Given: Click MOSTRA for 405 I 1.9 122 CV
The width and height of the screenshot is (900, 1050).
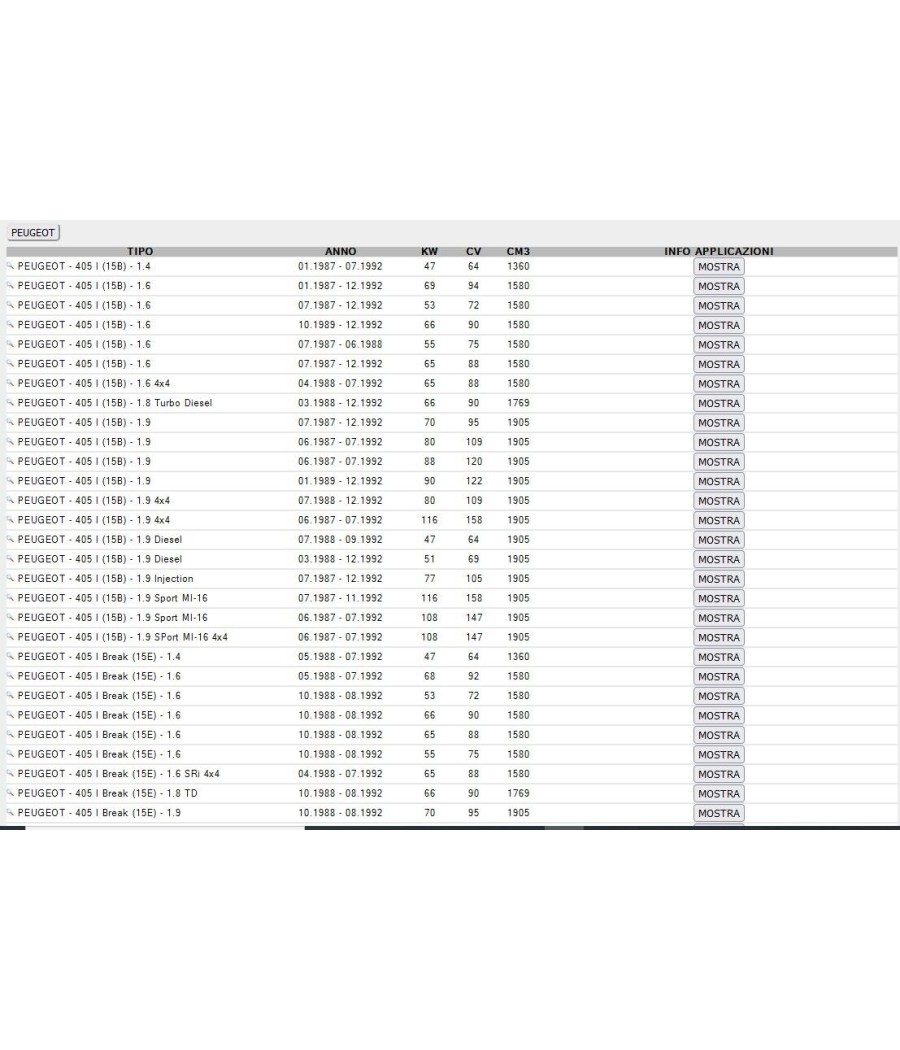Looking at the screenshot, I should coord(719,481).
